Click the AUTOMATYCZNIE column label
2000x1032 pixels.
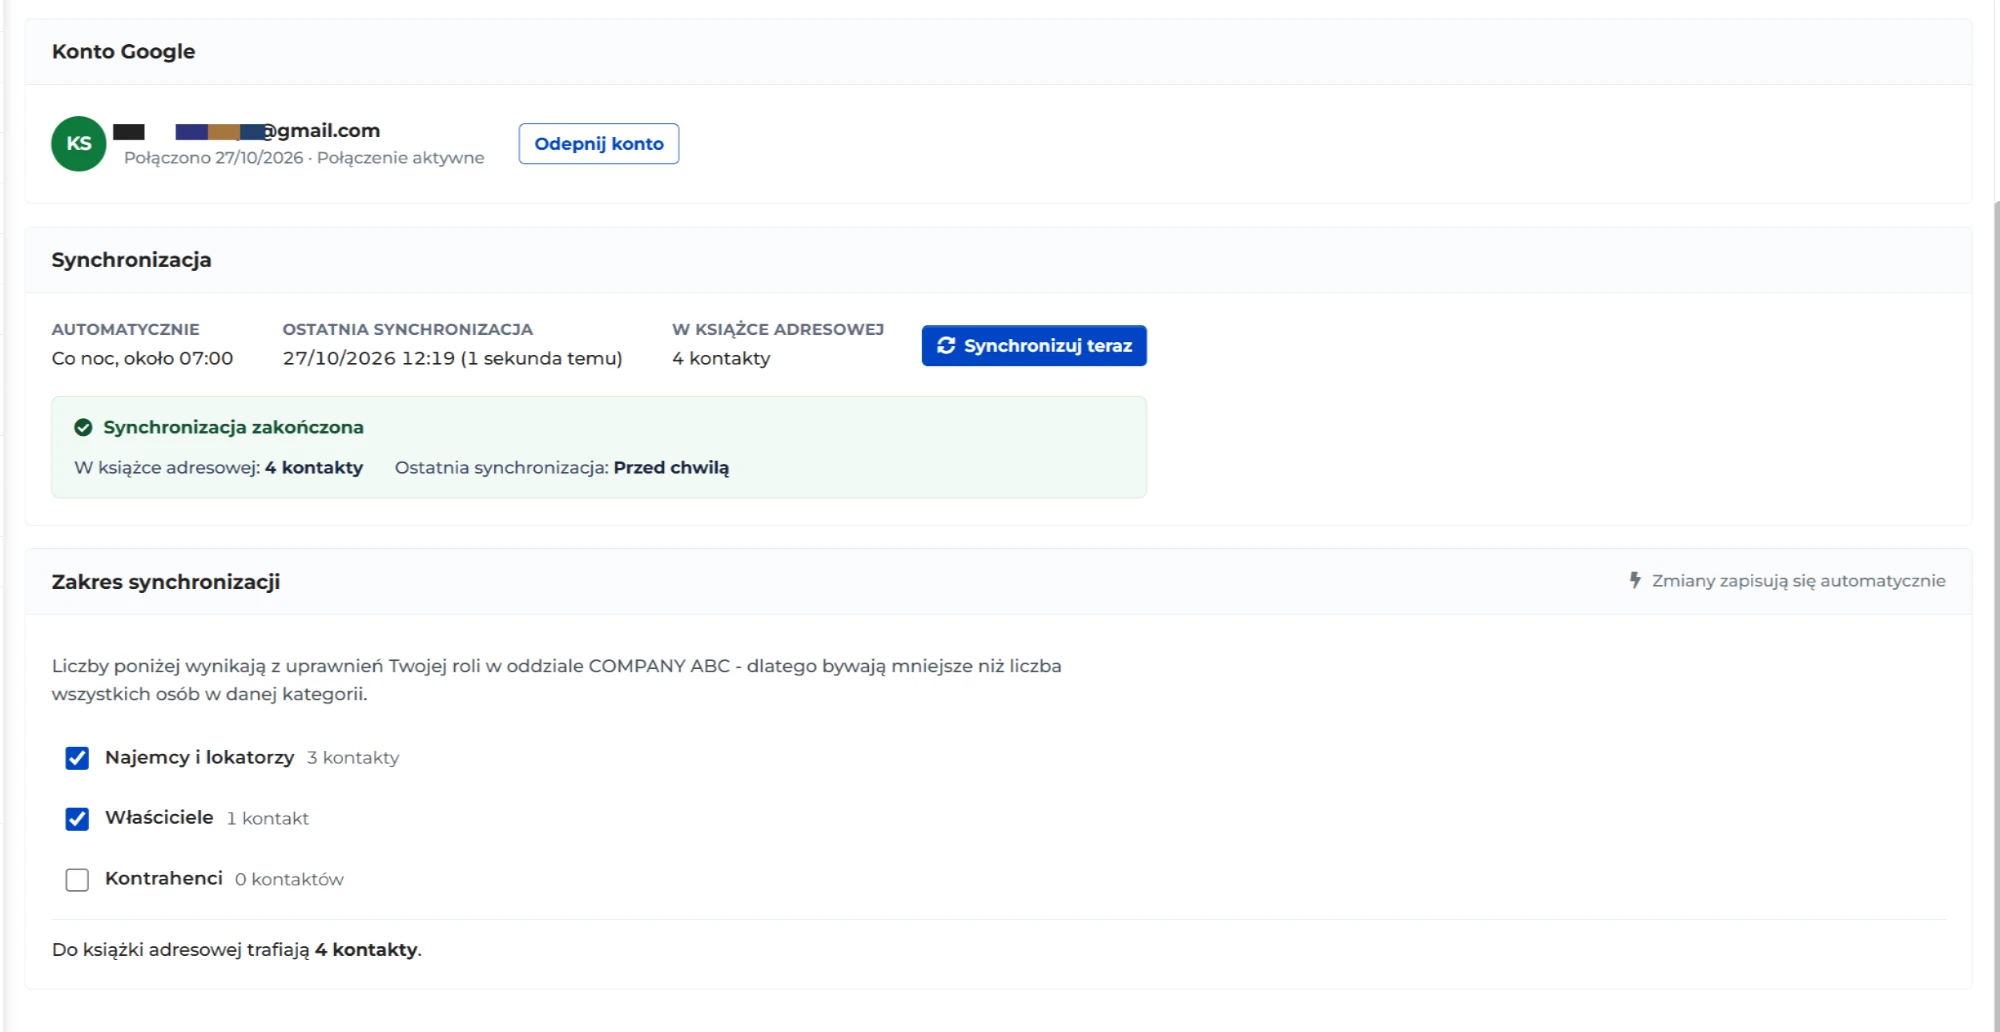[x=126, y=330]
